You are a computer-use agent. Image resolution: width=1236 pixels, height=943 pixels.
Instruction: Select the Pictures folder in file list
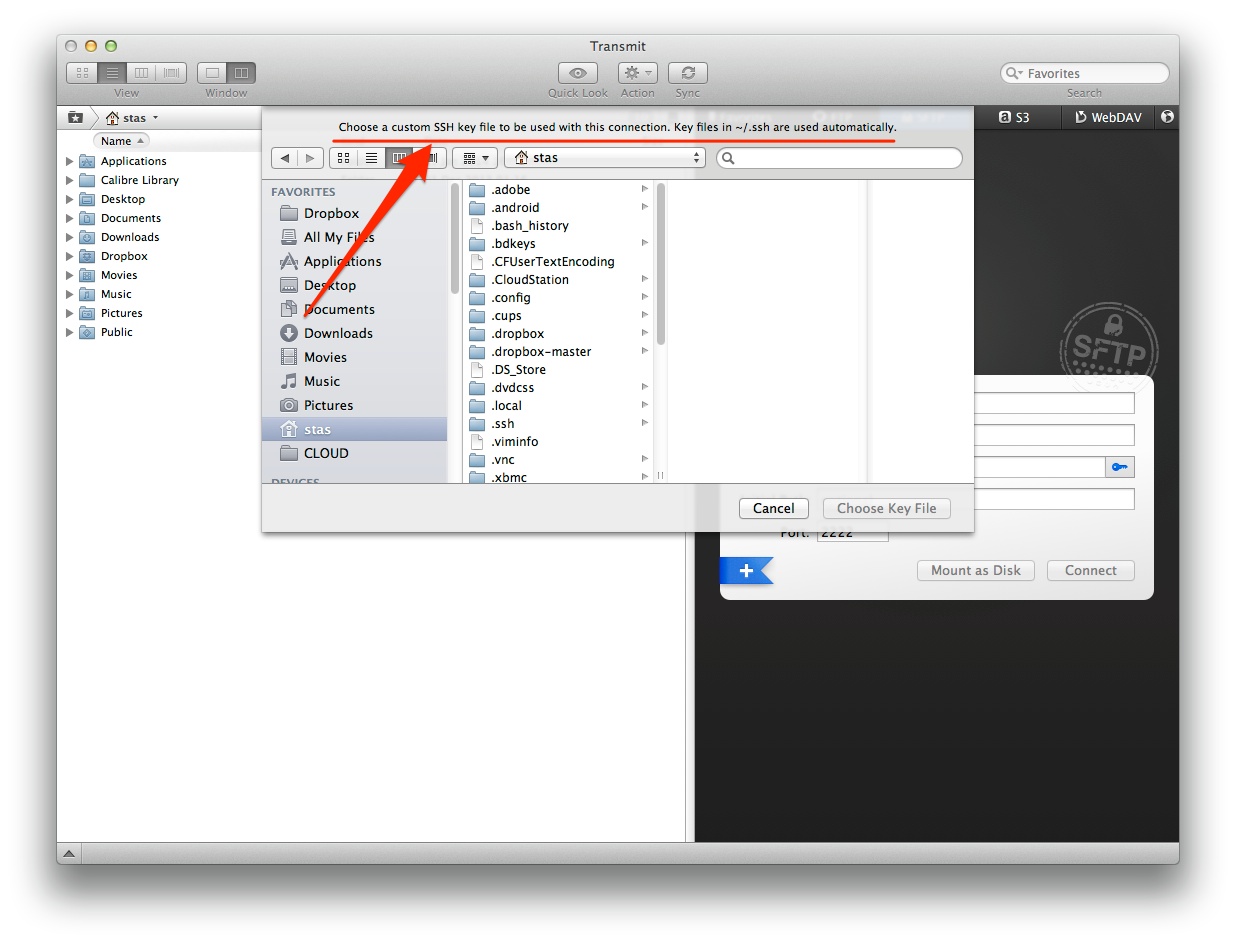(x=121, y=313)
